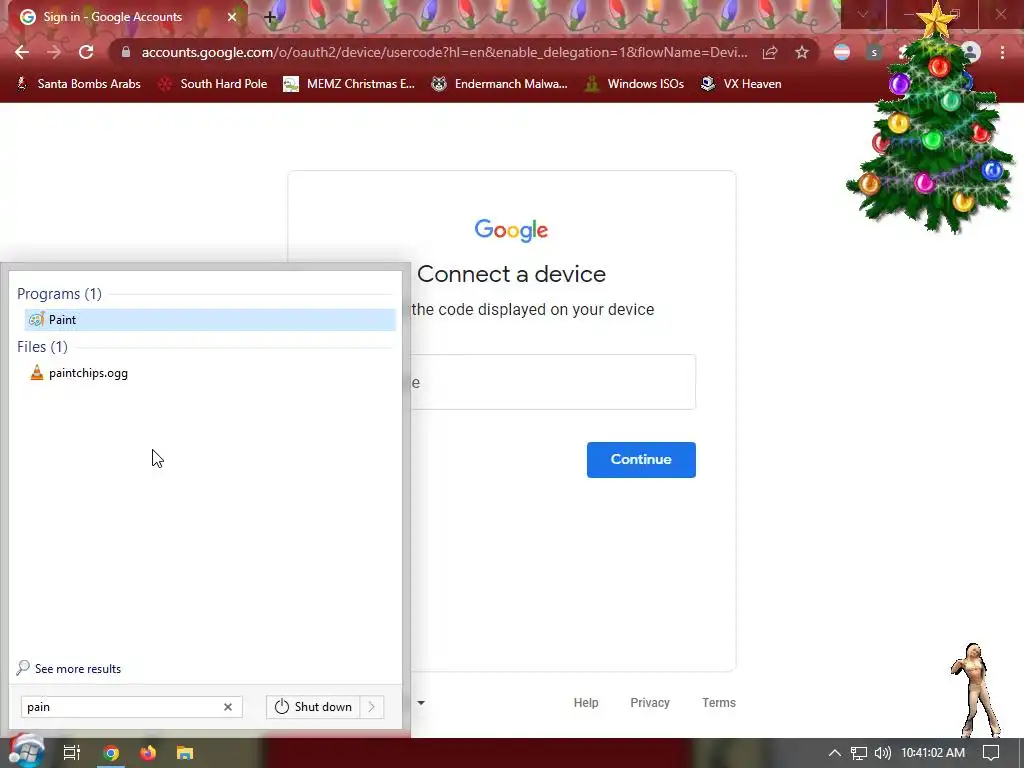The image size is (1024, 768).
Task: Click the Google logo
Action: click(x=511, y=230)
